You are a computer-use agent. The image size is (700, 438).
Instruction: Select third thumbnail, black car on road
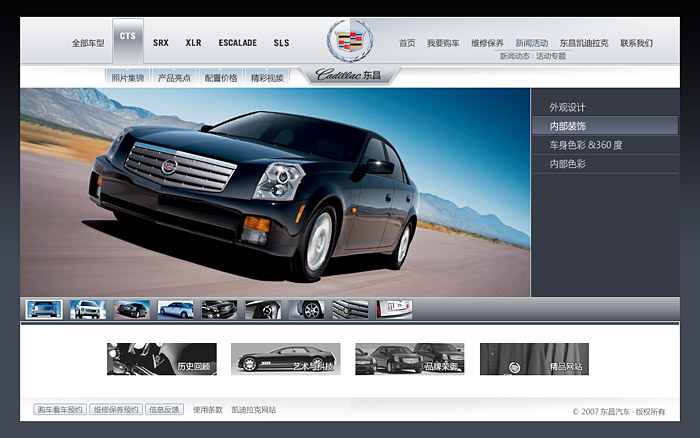click(x=132, y=309)
